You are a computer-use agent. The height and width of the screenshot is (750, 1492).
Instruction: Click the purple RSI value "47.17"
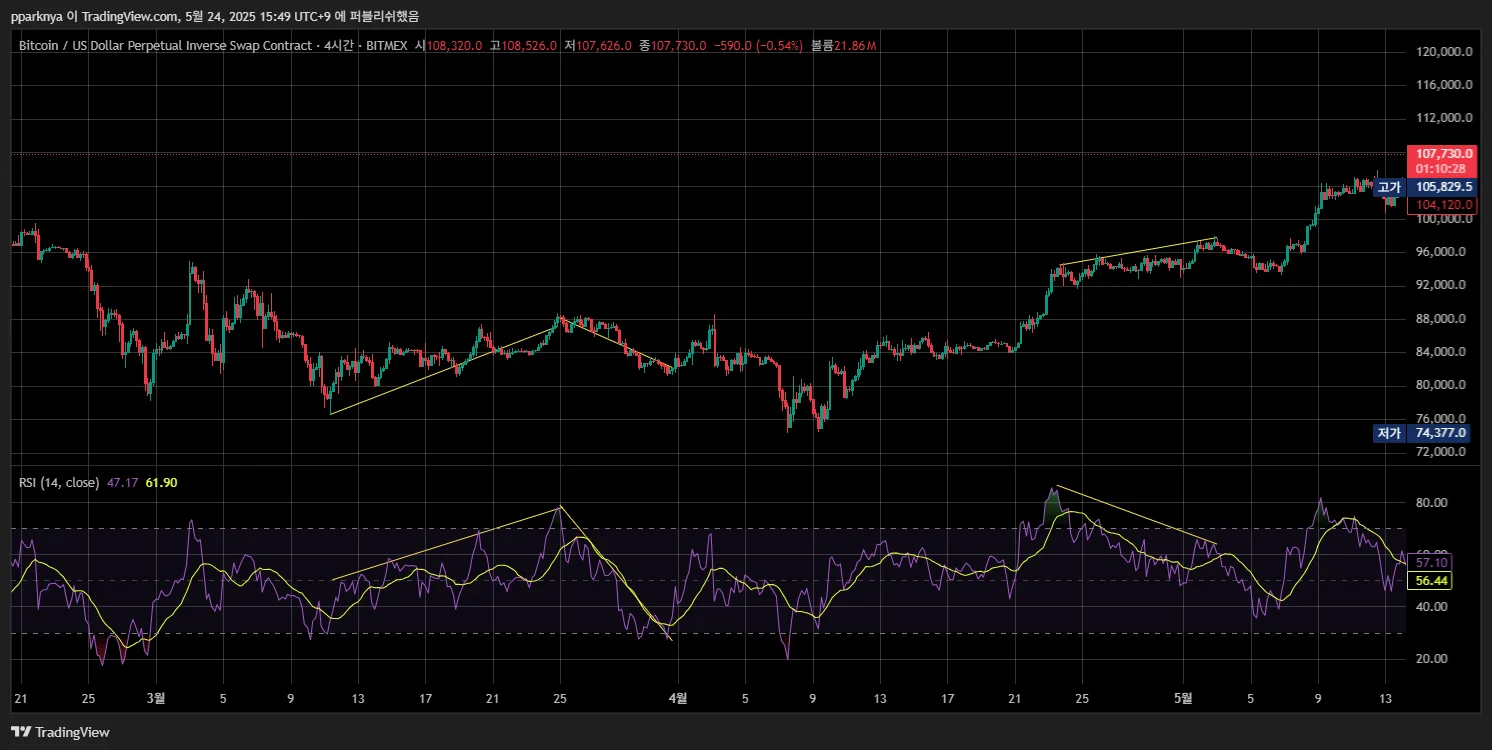tap(122, 483)
